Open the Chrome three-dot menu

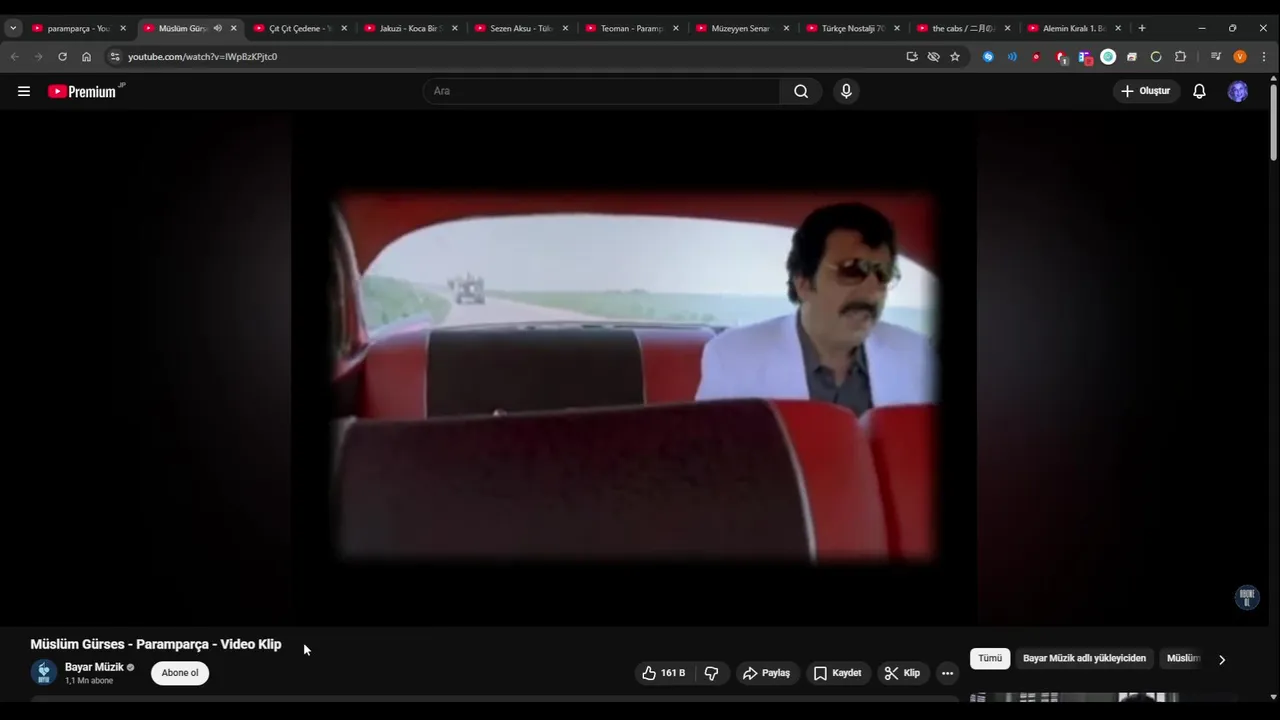point(1263,57)
